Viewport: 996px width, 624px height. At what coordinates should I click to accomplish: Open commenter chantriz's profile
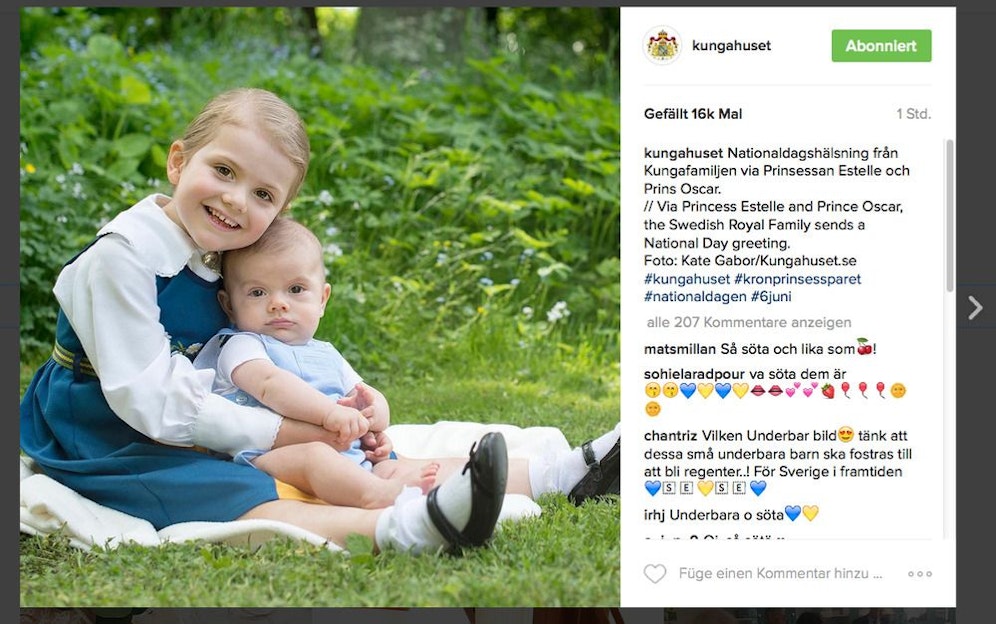pos(670,436)
